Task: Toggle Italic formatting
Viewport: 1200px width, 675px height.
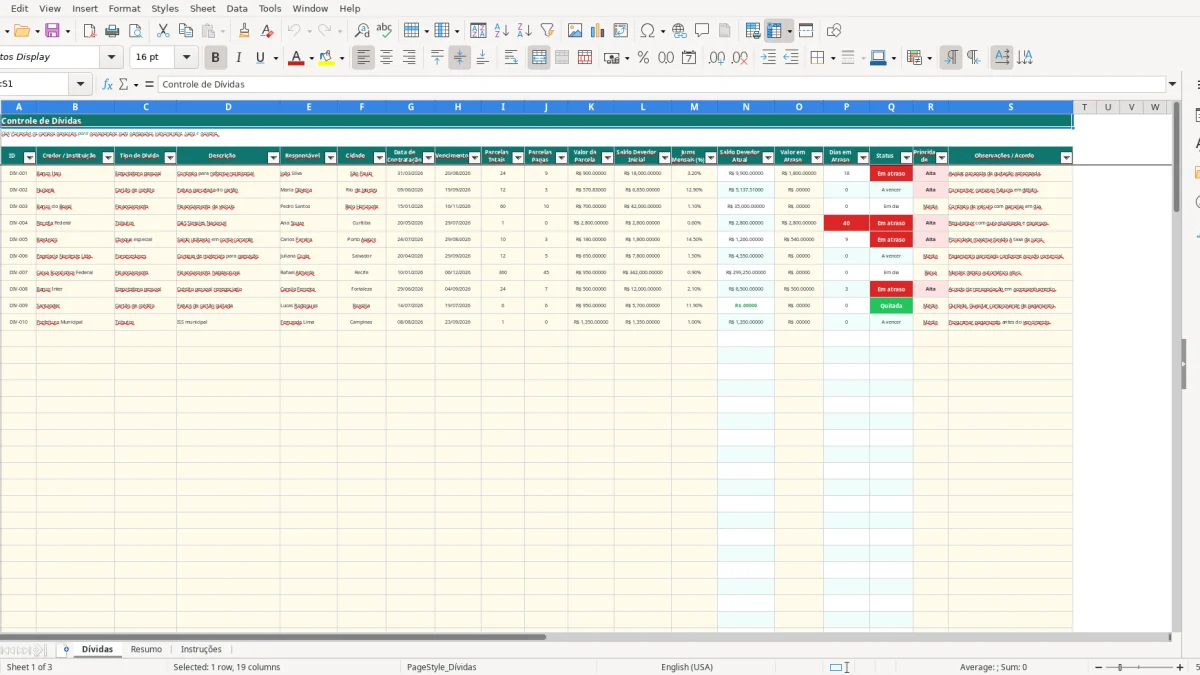Action: point(238,58)
